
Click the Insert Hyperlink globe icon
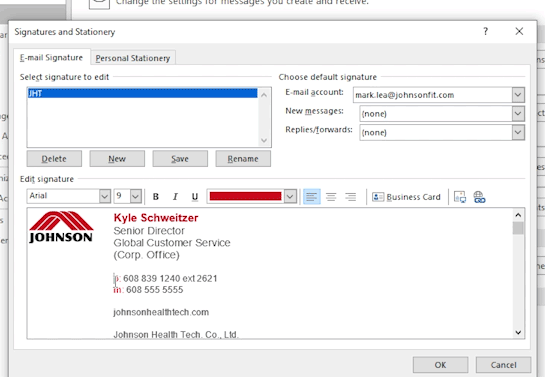(479, 197)
